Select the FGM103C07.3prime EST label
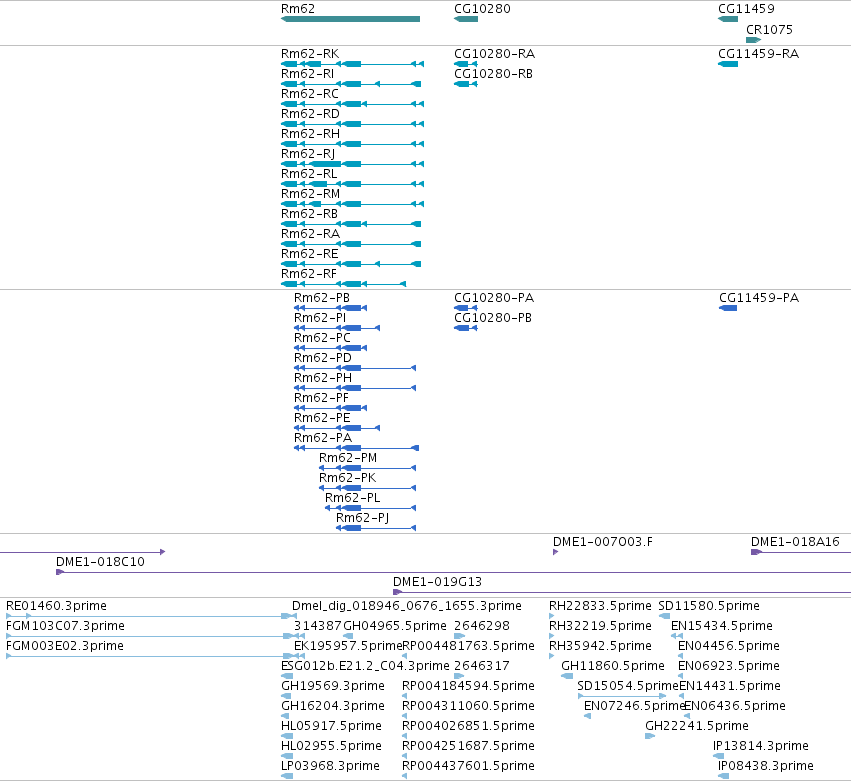The image size is (851, 781). tap(65, 626)
